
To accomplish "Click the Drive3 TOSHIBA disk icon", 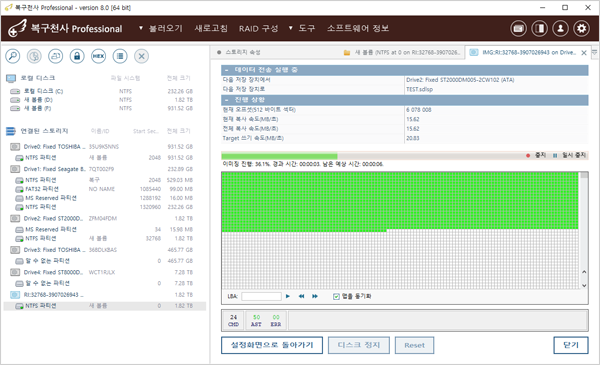I will coord(15,250).
